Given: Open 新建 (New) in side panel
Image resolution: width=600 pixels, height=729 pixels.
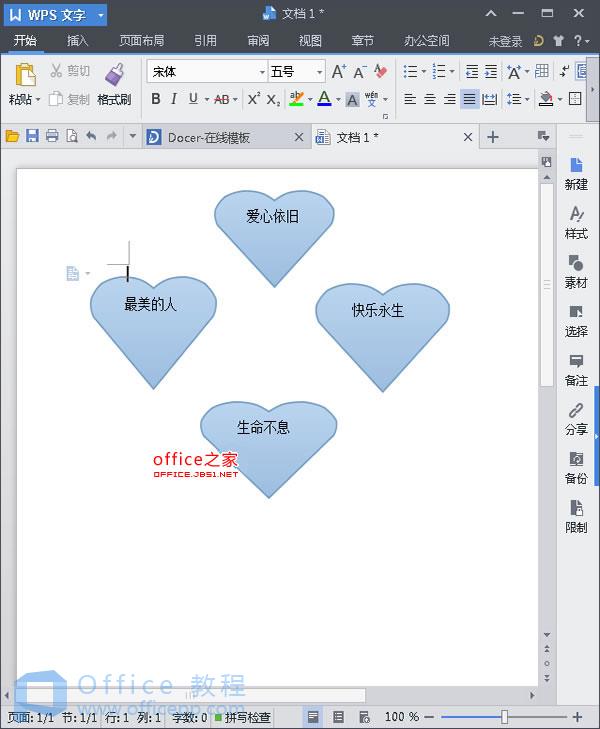Looking at the screenshot, I should coord(576,174).
